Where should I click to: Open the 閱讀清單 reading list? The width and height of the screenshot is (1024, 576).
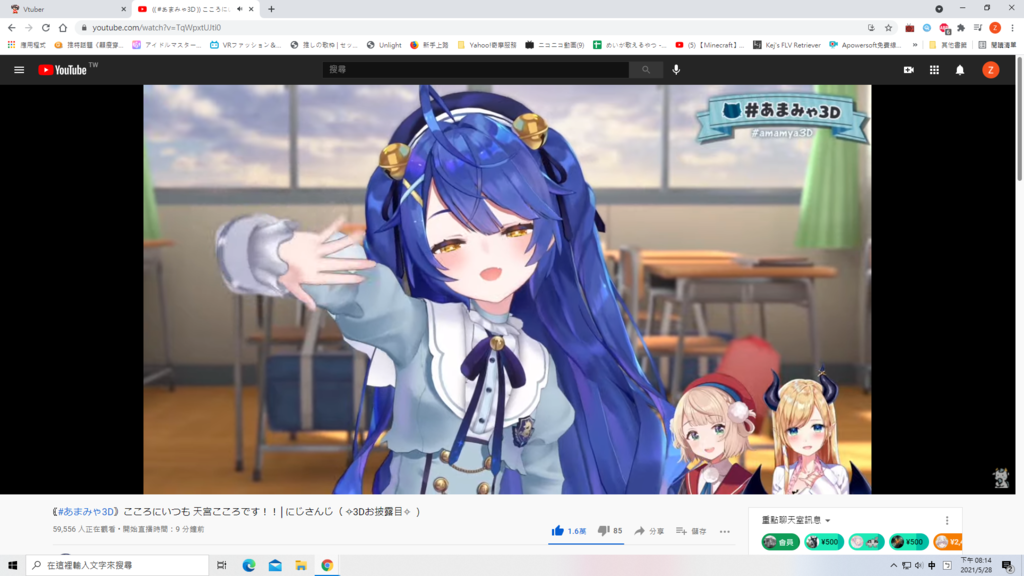point(997,45)
